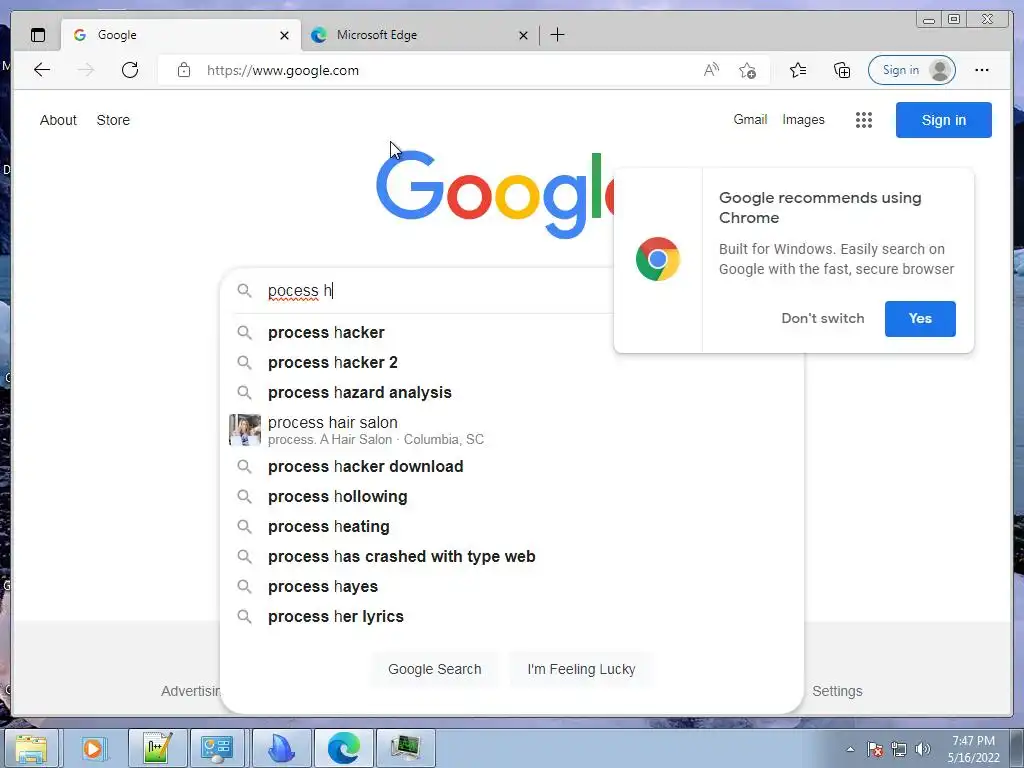The image size is (1024, 768).
Task: Open the Gmail link
Action: pyautogui.click(x=750, y=120)
